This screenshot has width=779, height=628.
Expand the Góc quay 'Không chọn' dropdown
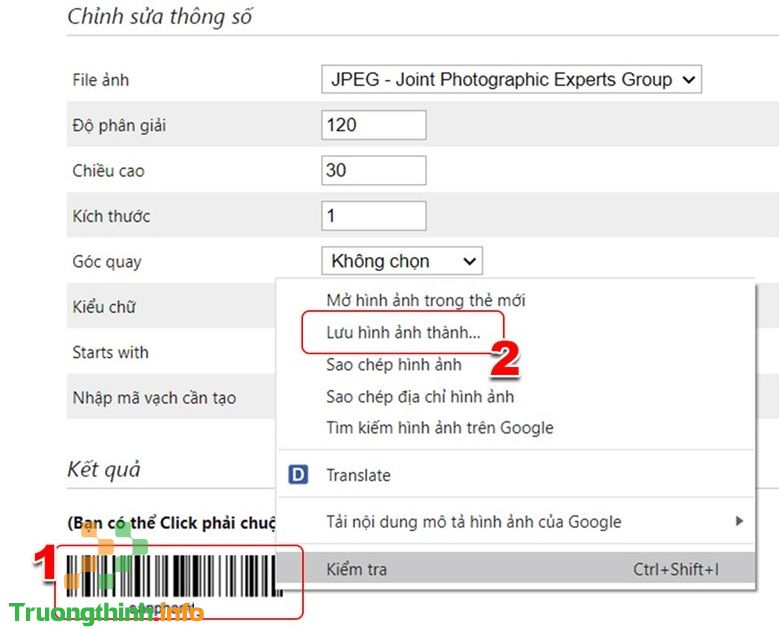tap(402, 261)
